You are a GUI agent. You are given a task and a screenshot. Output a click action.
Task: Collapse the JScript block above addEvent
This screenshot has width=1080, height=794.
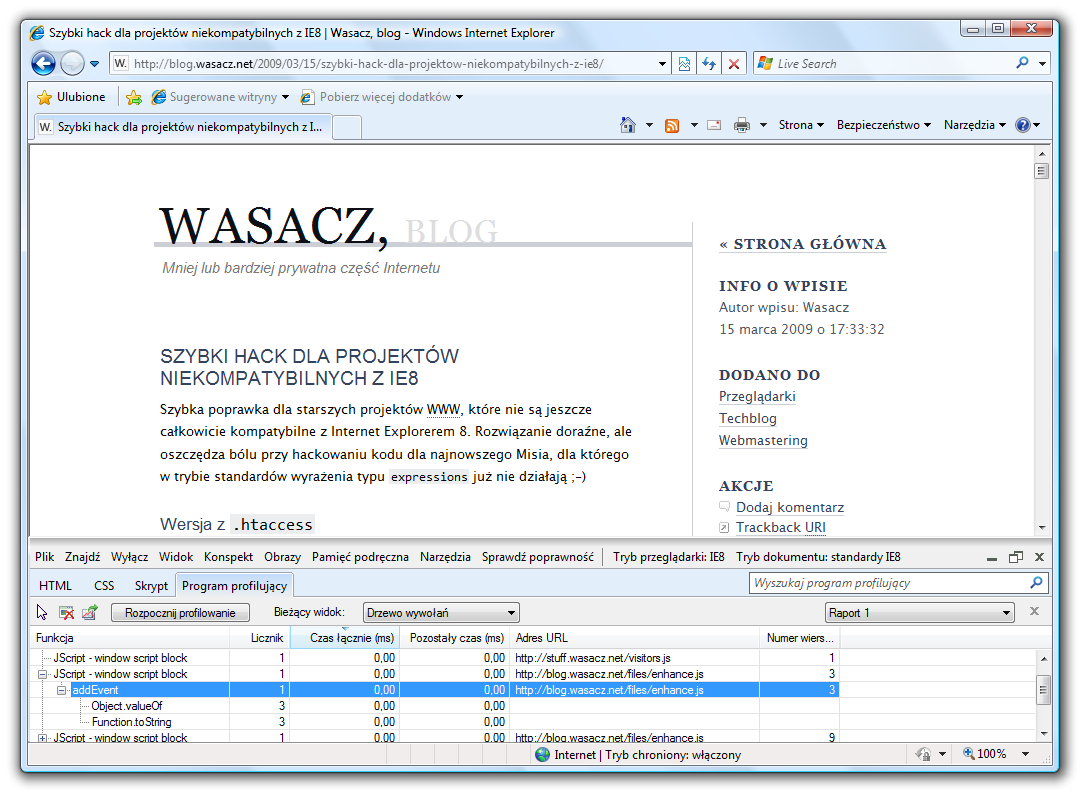(43, 674)
